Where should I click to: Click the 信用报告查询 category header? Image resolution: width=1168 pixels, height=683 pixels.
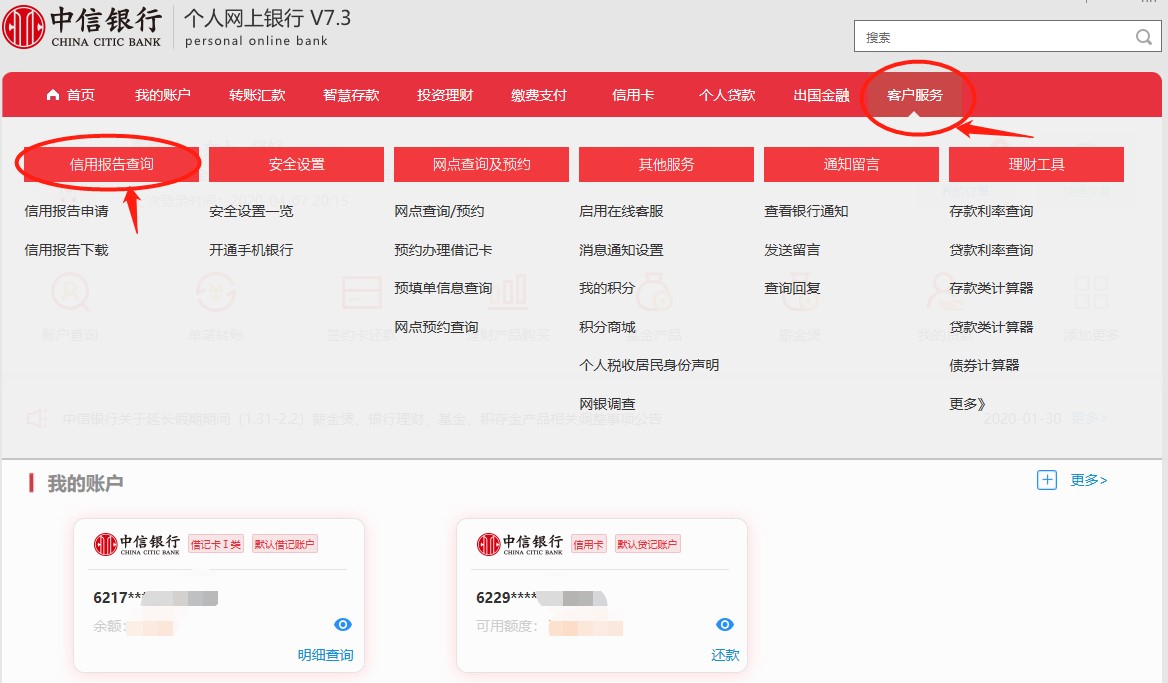pyautogui.click(x=112, y=164)
